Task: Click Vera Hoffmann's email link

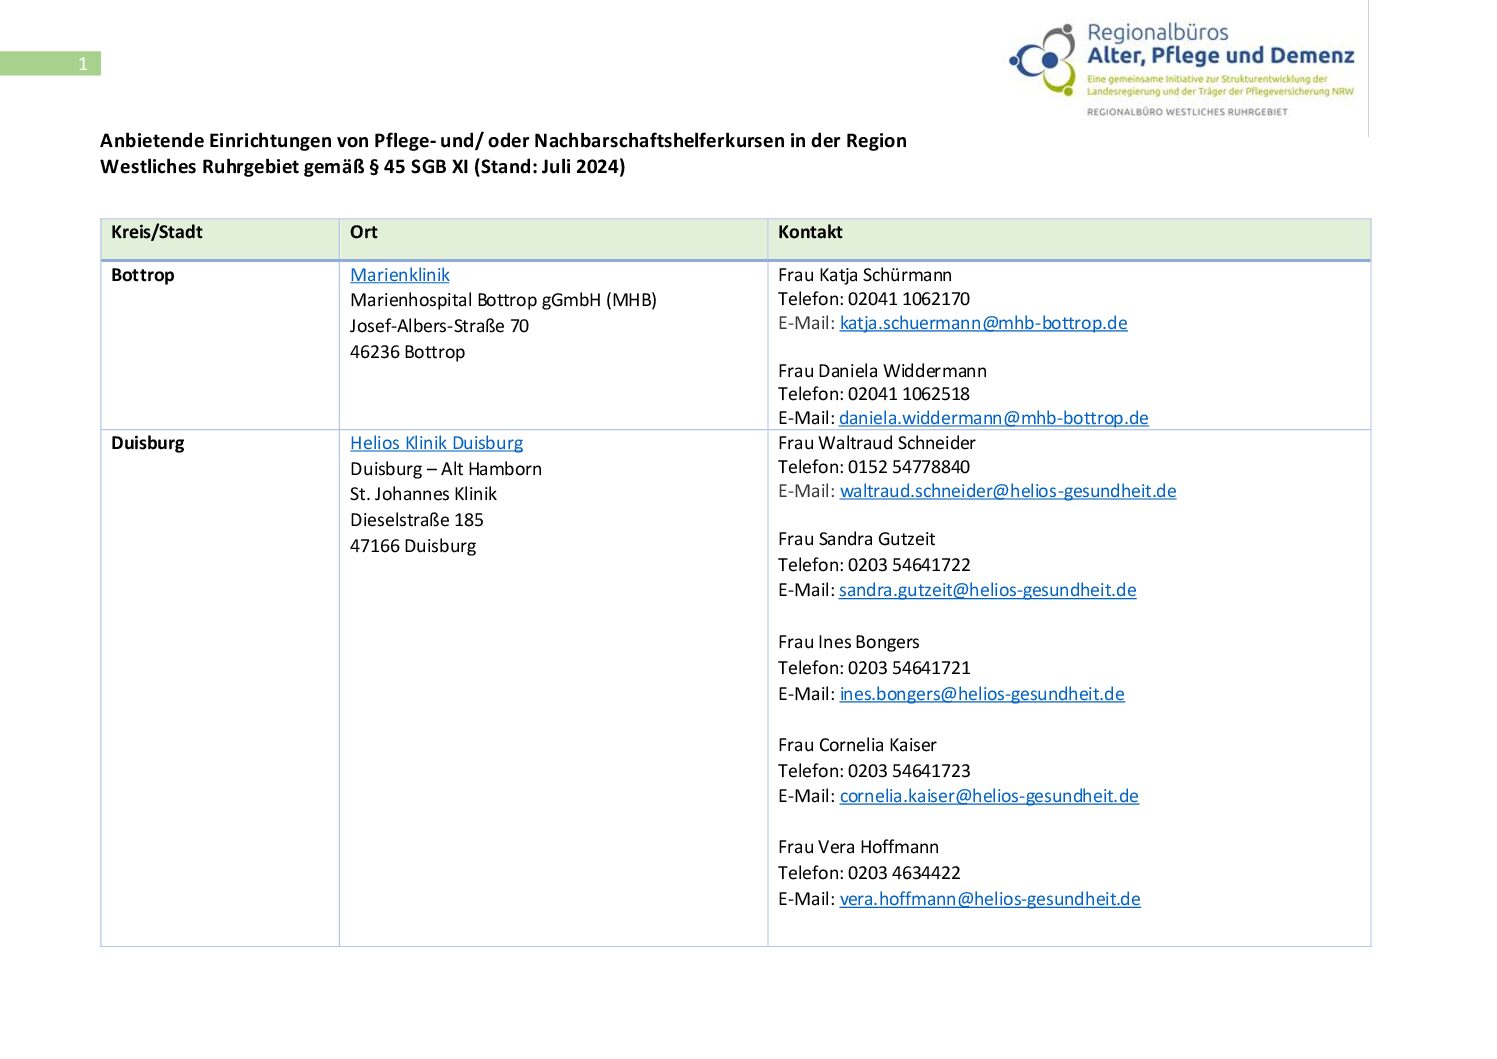Action: tap(989, 899)
